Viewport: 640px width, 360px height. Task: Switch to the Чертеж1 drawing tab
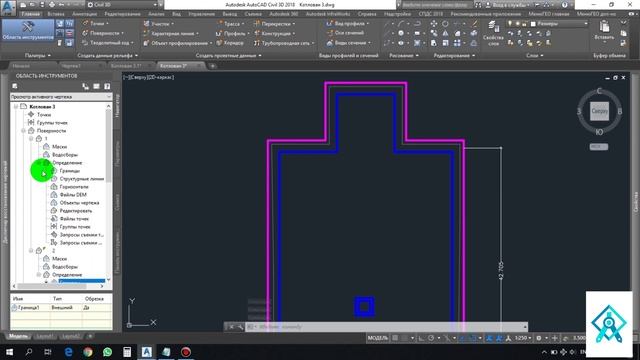pyautogui.click(x=71, y=66)
